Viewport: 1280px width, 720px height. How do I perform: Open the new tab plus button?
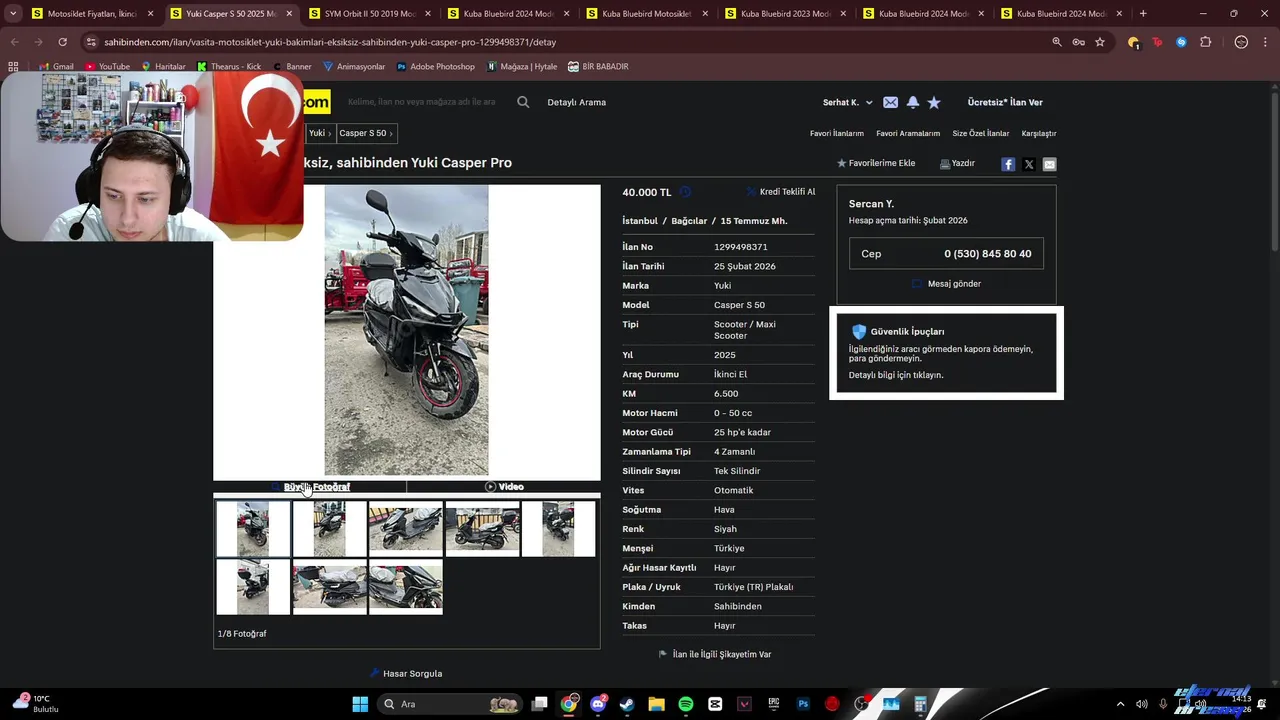[1143, 14]
